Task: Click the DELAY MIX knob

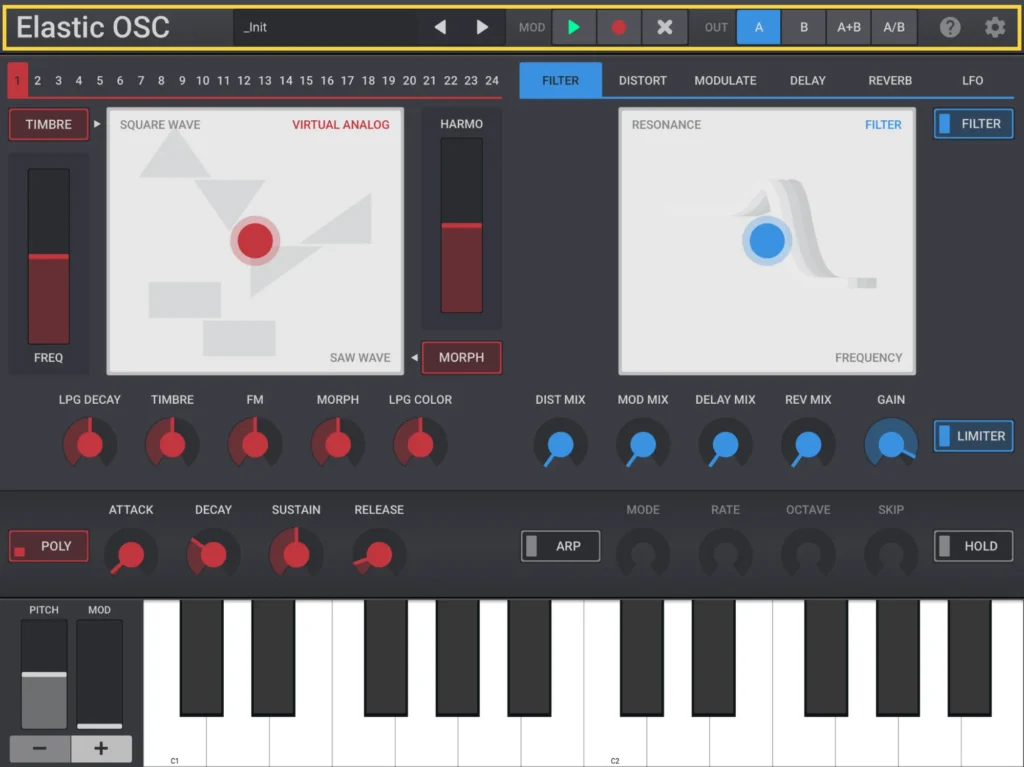Action: 725,444
